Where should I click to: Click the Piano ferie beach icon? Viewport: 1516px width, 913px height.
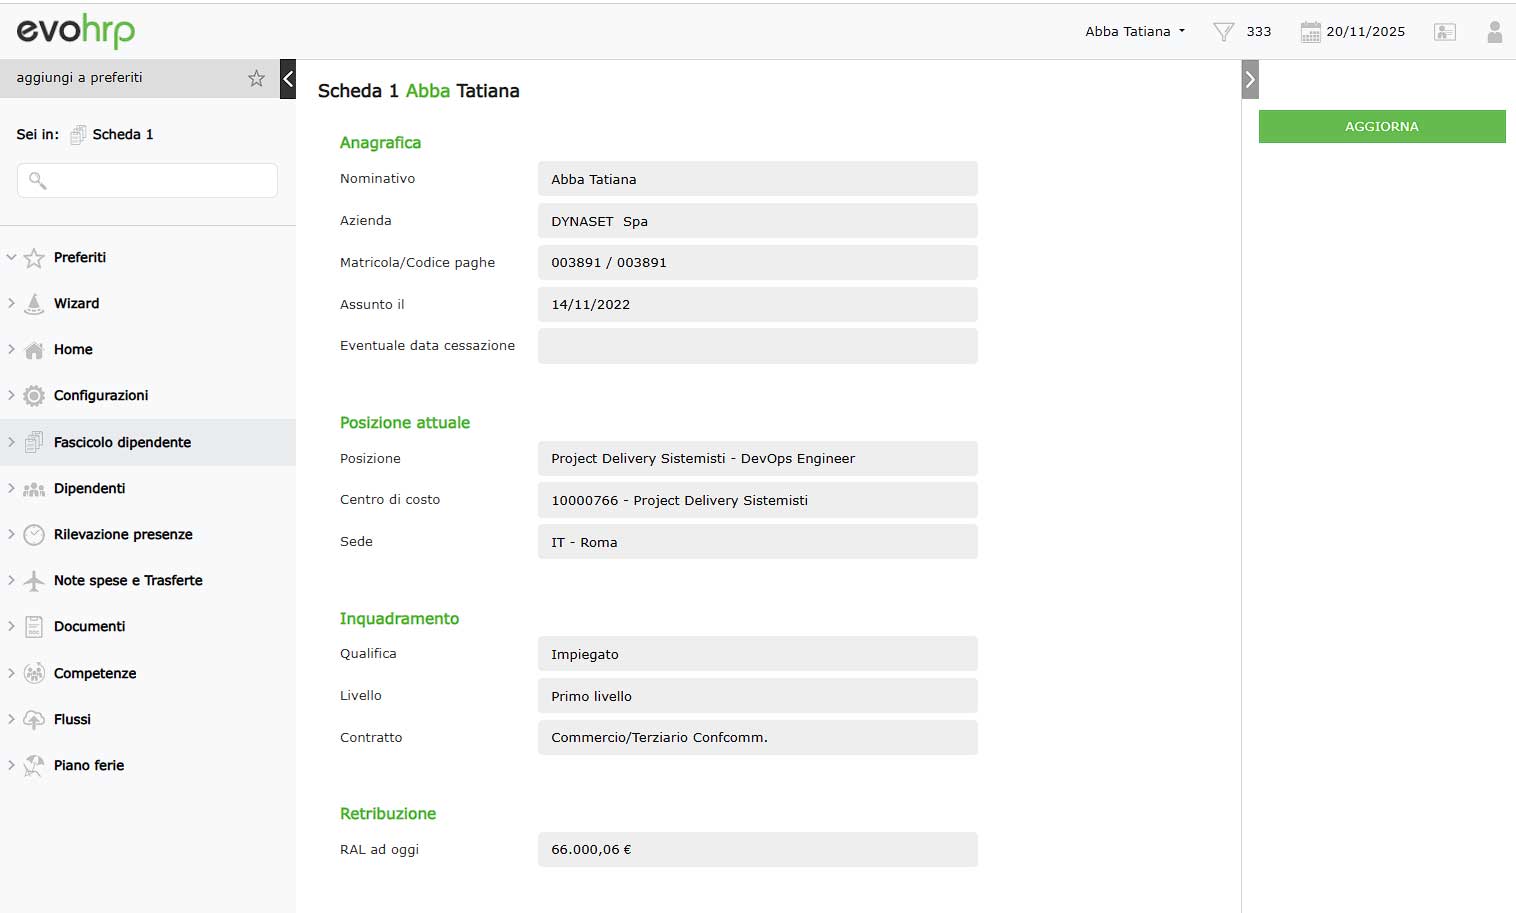pyautogui.click(x=34, y=766)
